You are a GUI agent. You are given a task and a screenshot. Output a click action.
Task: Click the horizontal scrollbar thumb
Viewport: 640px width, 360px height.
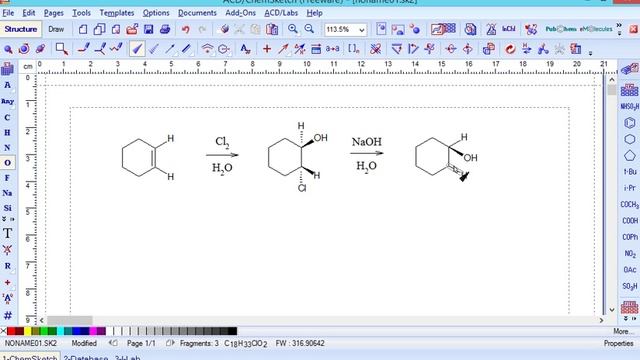(70, 320)
